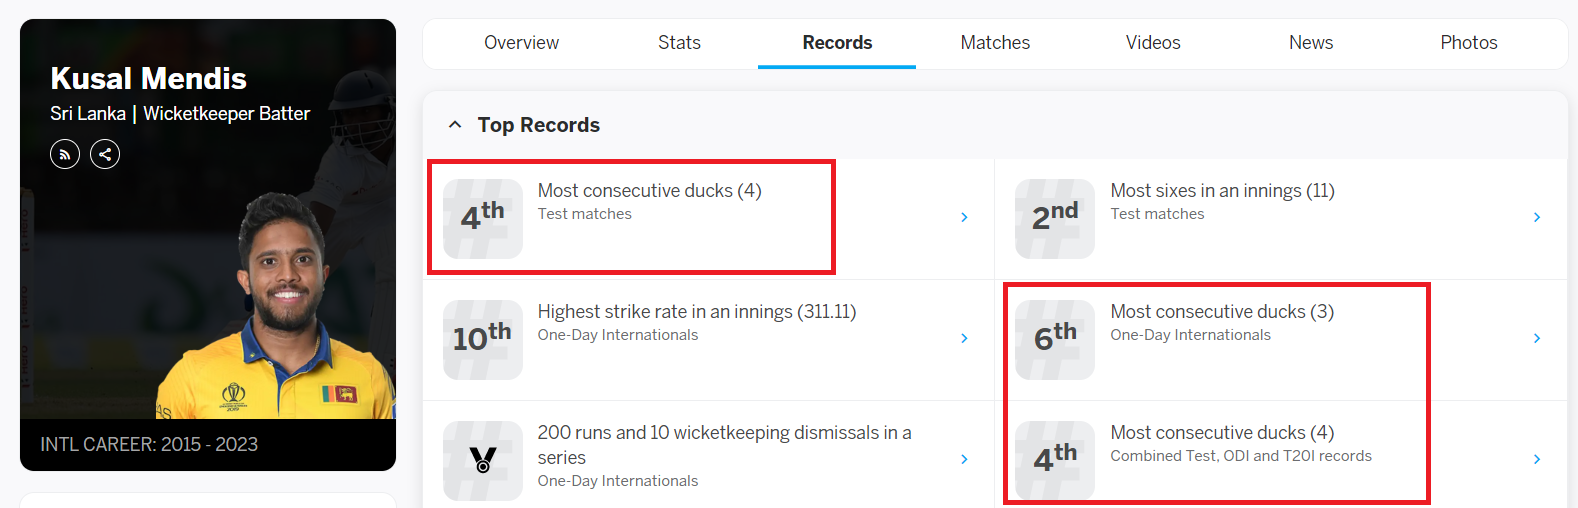Collapse the Top Records section chevron
This screenshot has height=508, width=1578.
(x=455, y=125)
